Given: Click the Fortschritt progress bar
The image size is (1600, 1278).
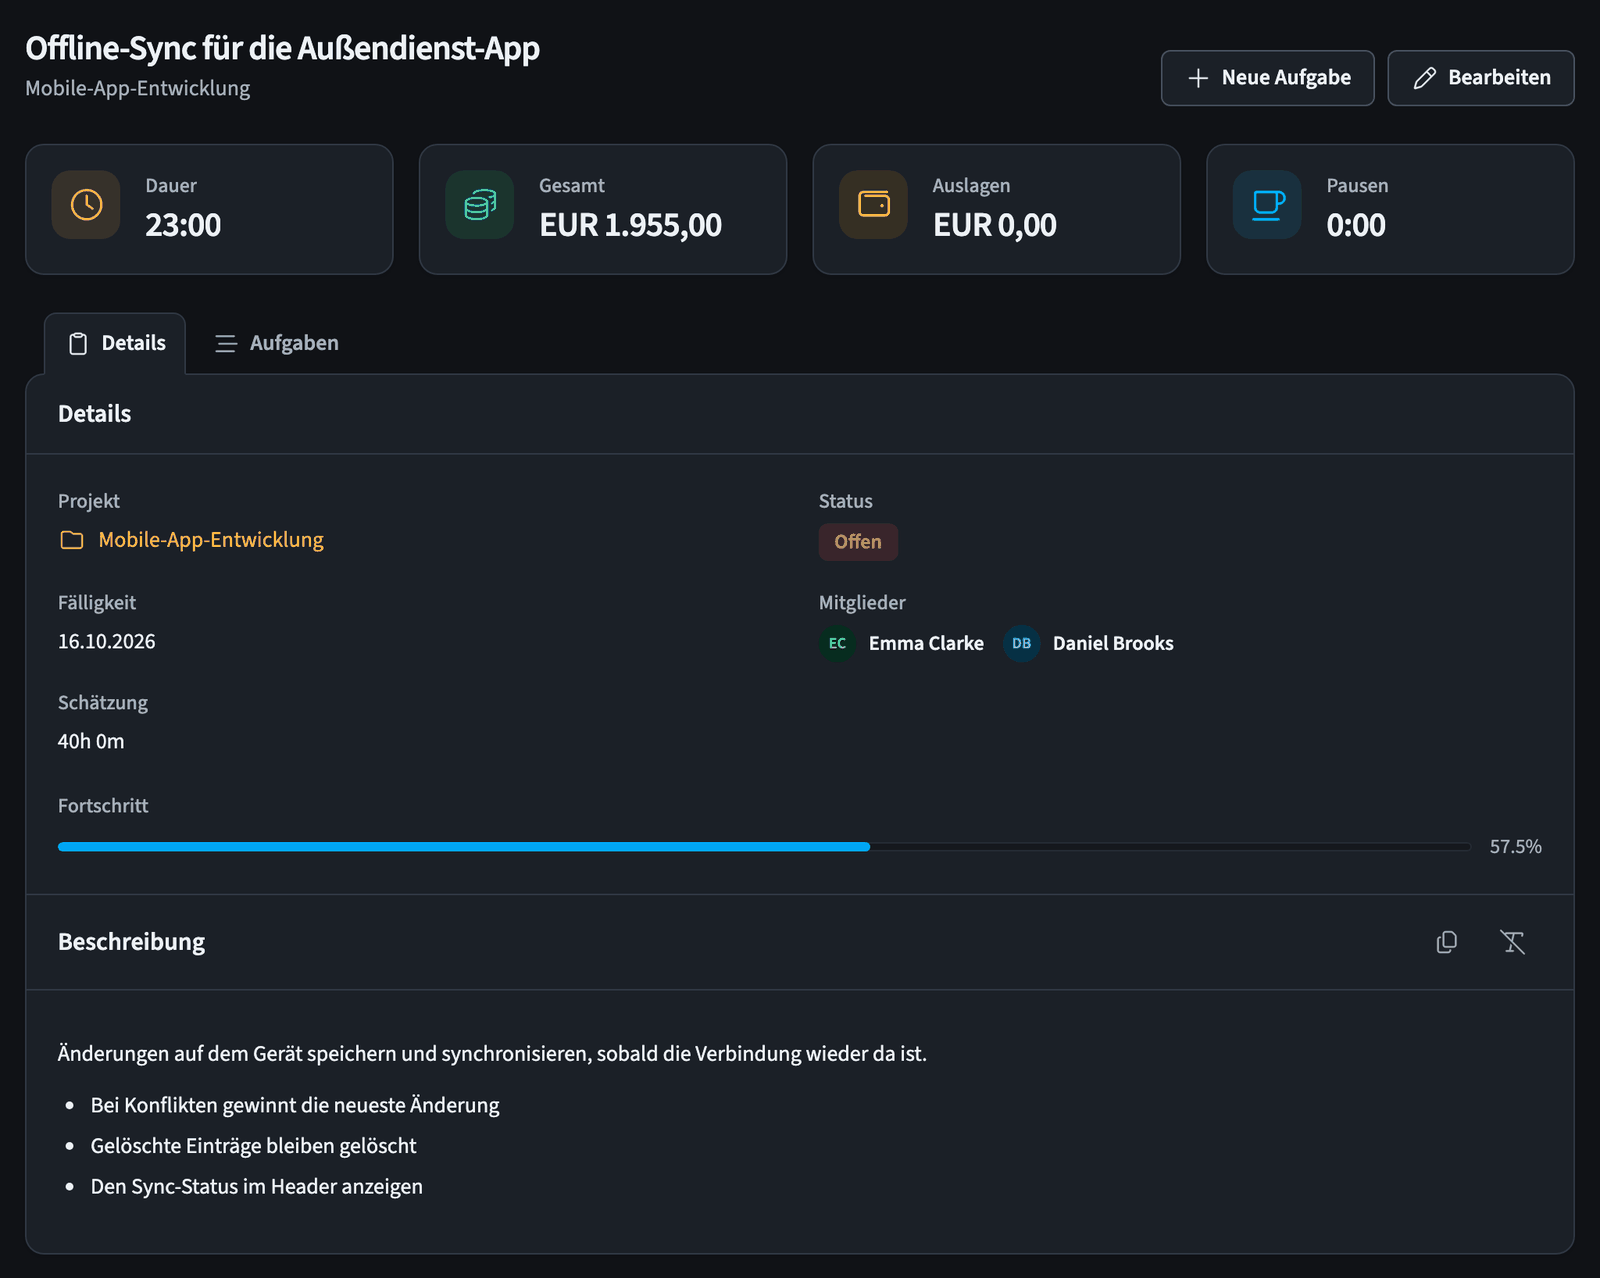Looking at the screenshot, I should click(764, 847).
